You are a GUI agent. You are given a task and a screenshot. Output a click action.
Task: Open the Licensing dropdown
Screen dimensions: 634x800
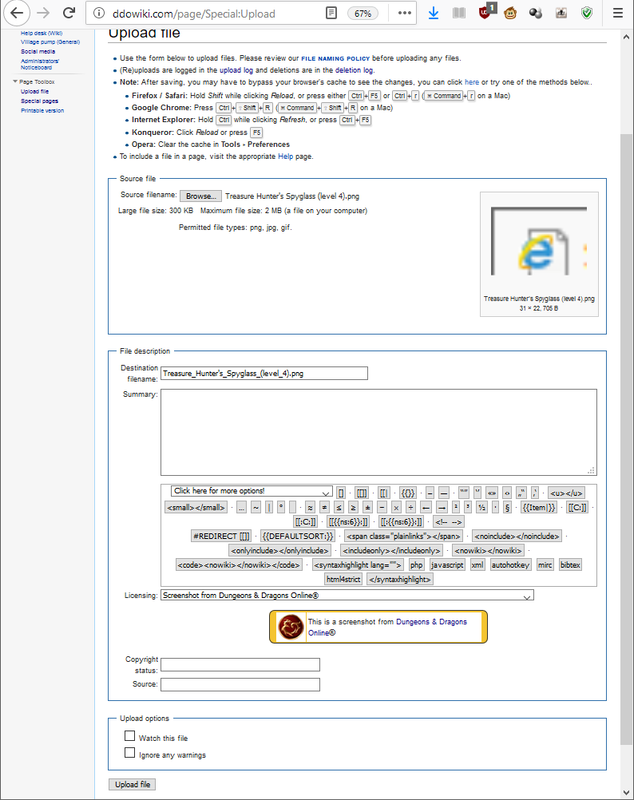[x=347, y=595]
